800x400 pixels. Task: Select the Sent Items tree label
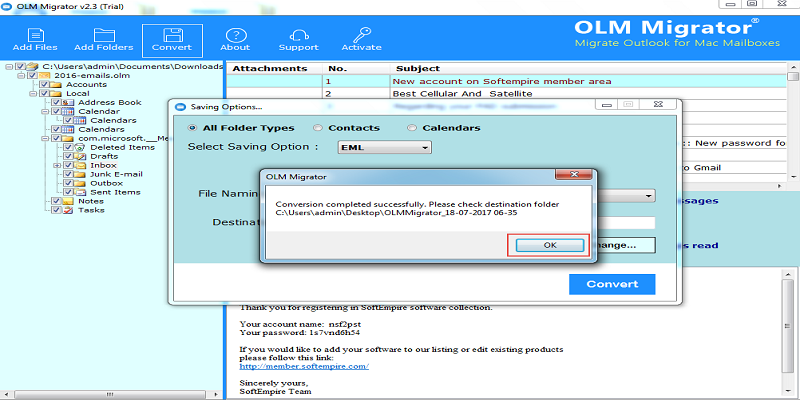(115, 192)
